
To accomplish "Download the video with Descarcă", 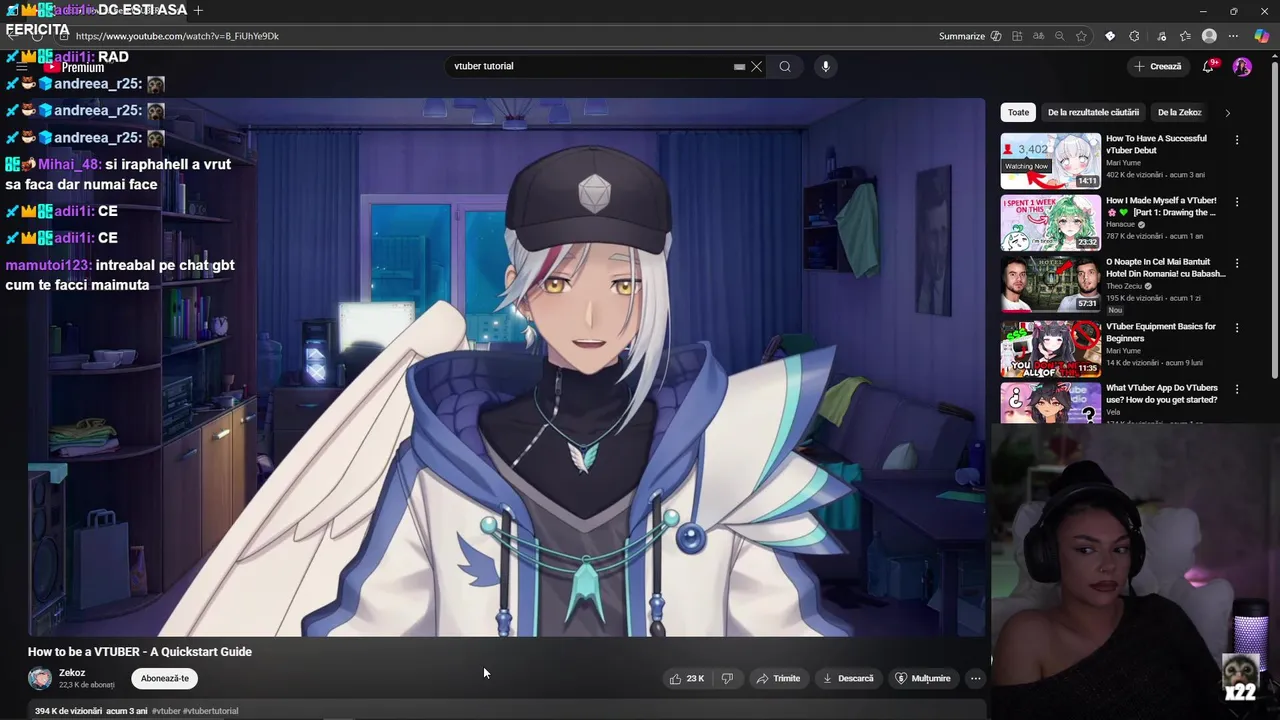I will pos(848,678).
